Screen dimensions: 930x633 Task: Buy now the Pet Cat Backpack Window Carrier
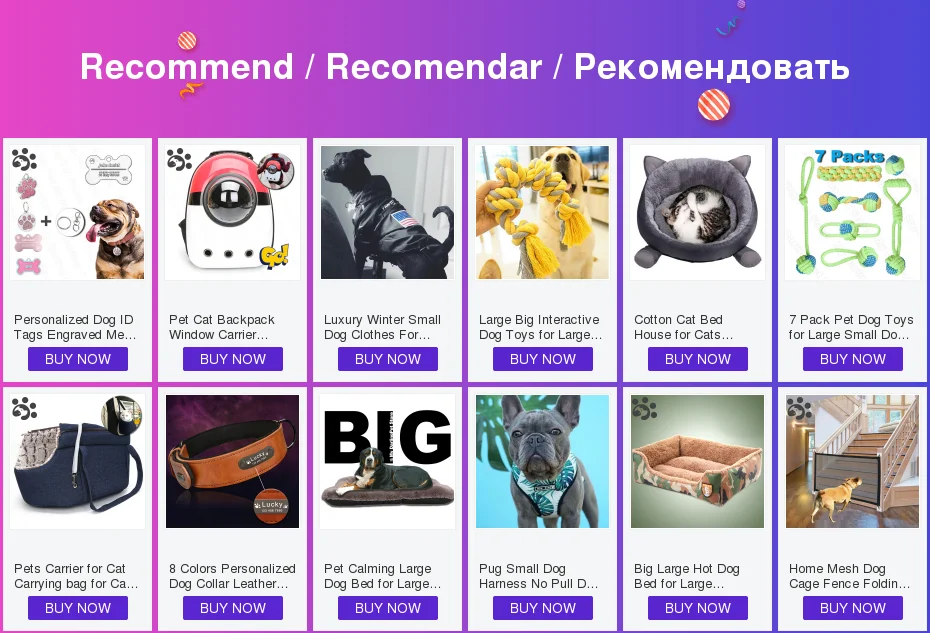pyautogui.click(x=232, y=359)
